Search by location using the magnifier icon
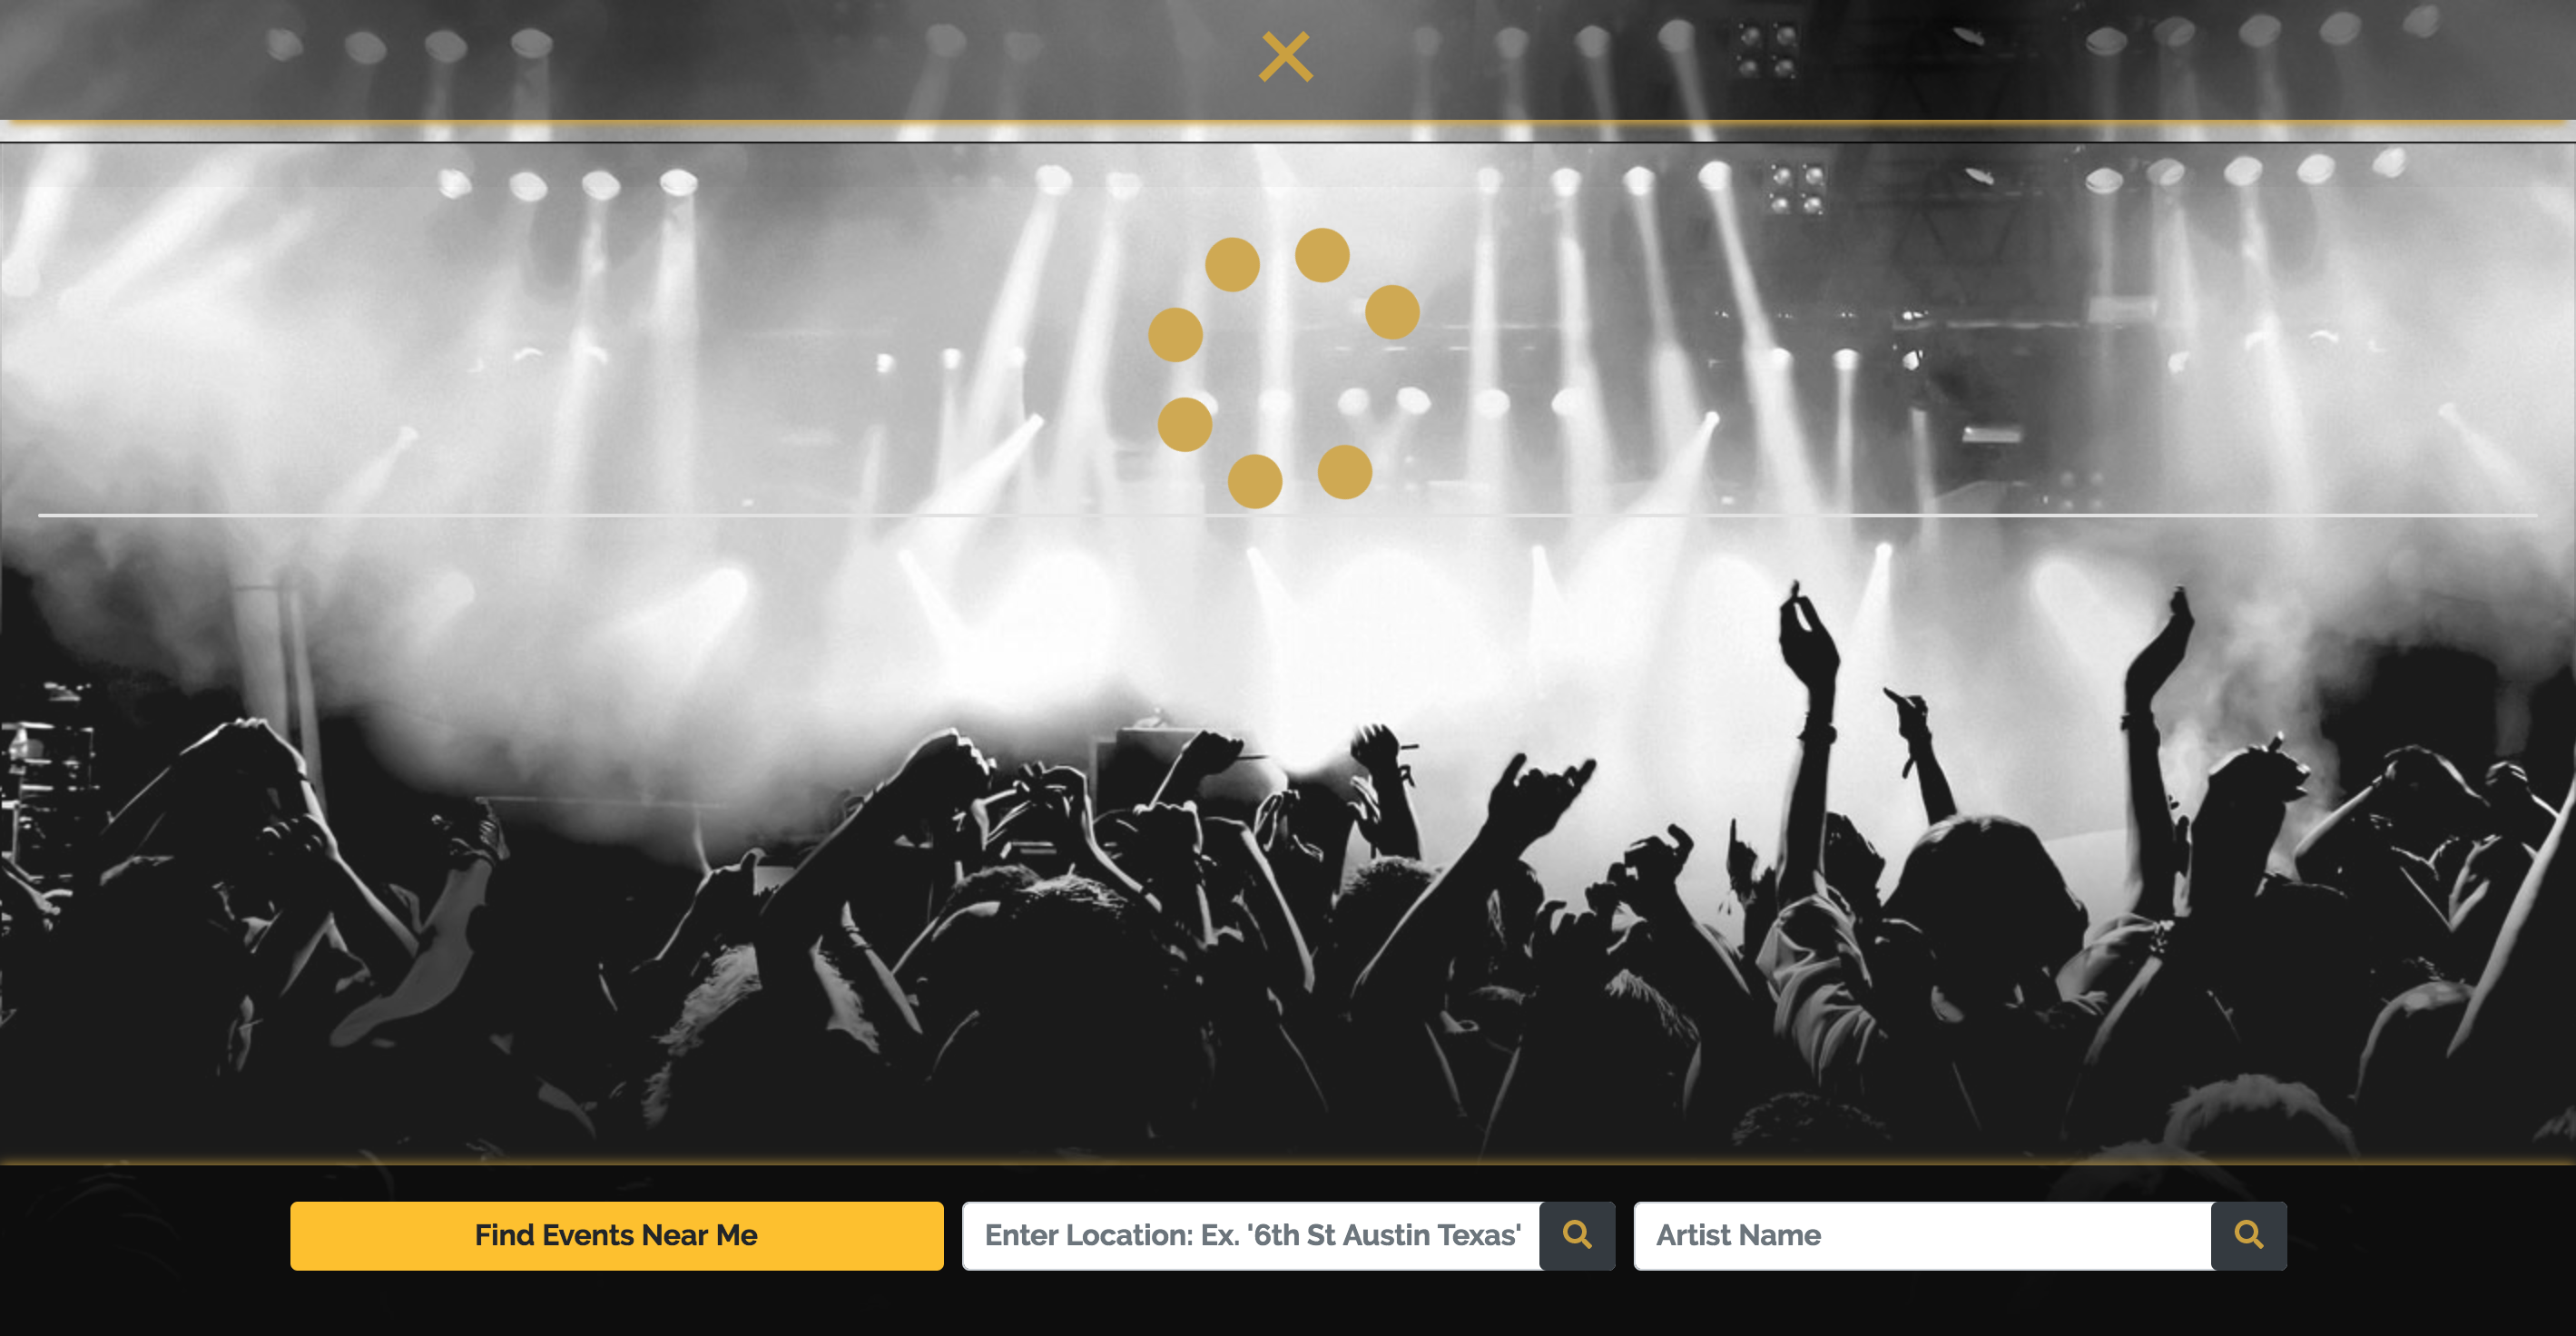Image resolution: width=2576 pixels, height=1336 pixels. [x=1577, y=1235]
